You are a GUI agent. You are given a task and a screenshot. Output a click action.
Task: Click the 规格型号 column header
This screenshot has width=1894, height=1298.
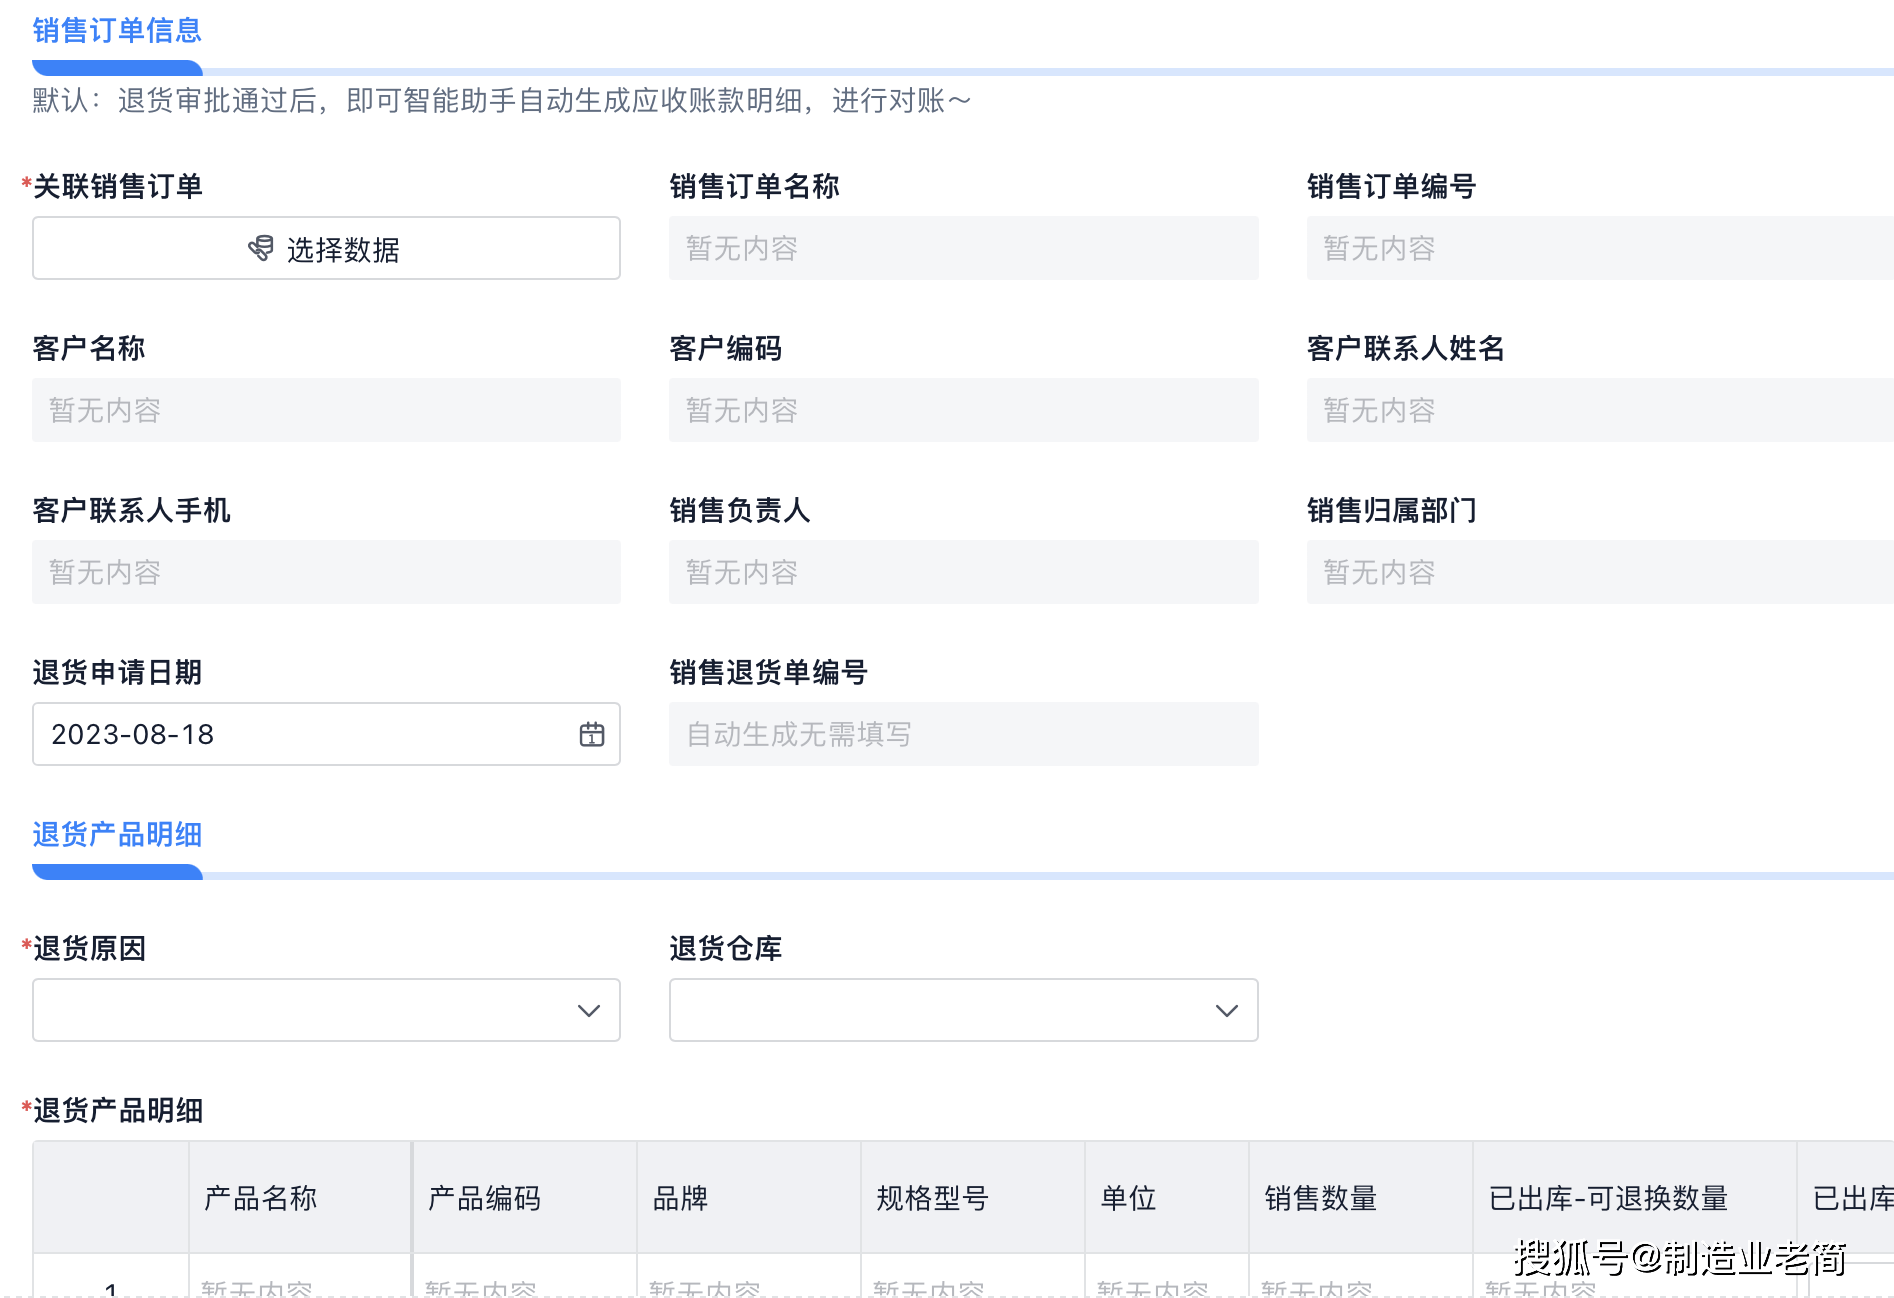[973, 1198]
